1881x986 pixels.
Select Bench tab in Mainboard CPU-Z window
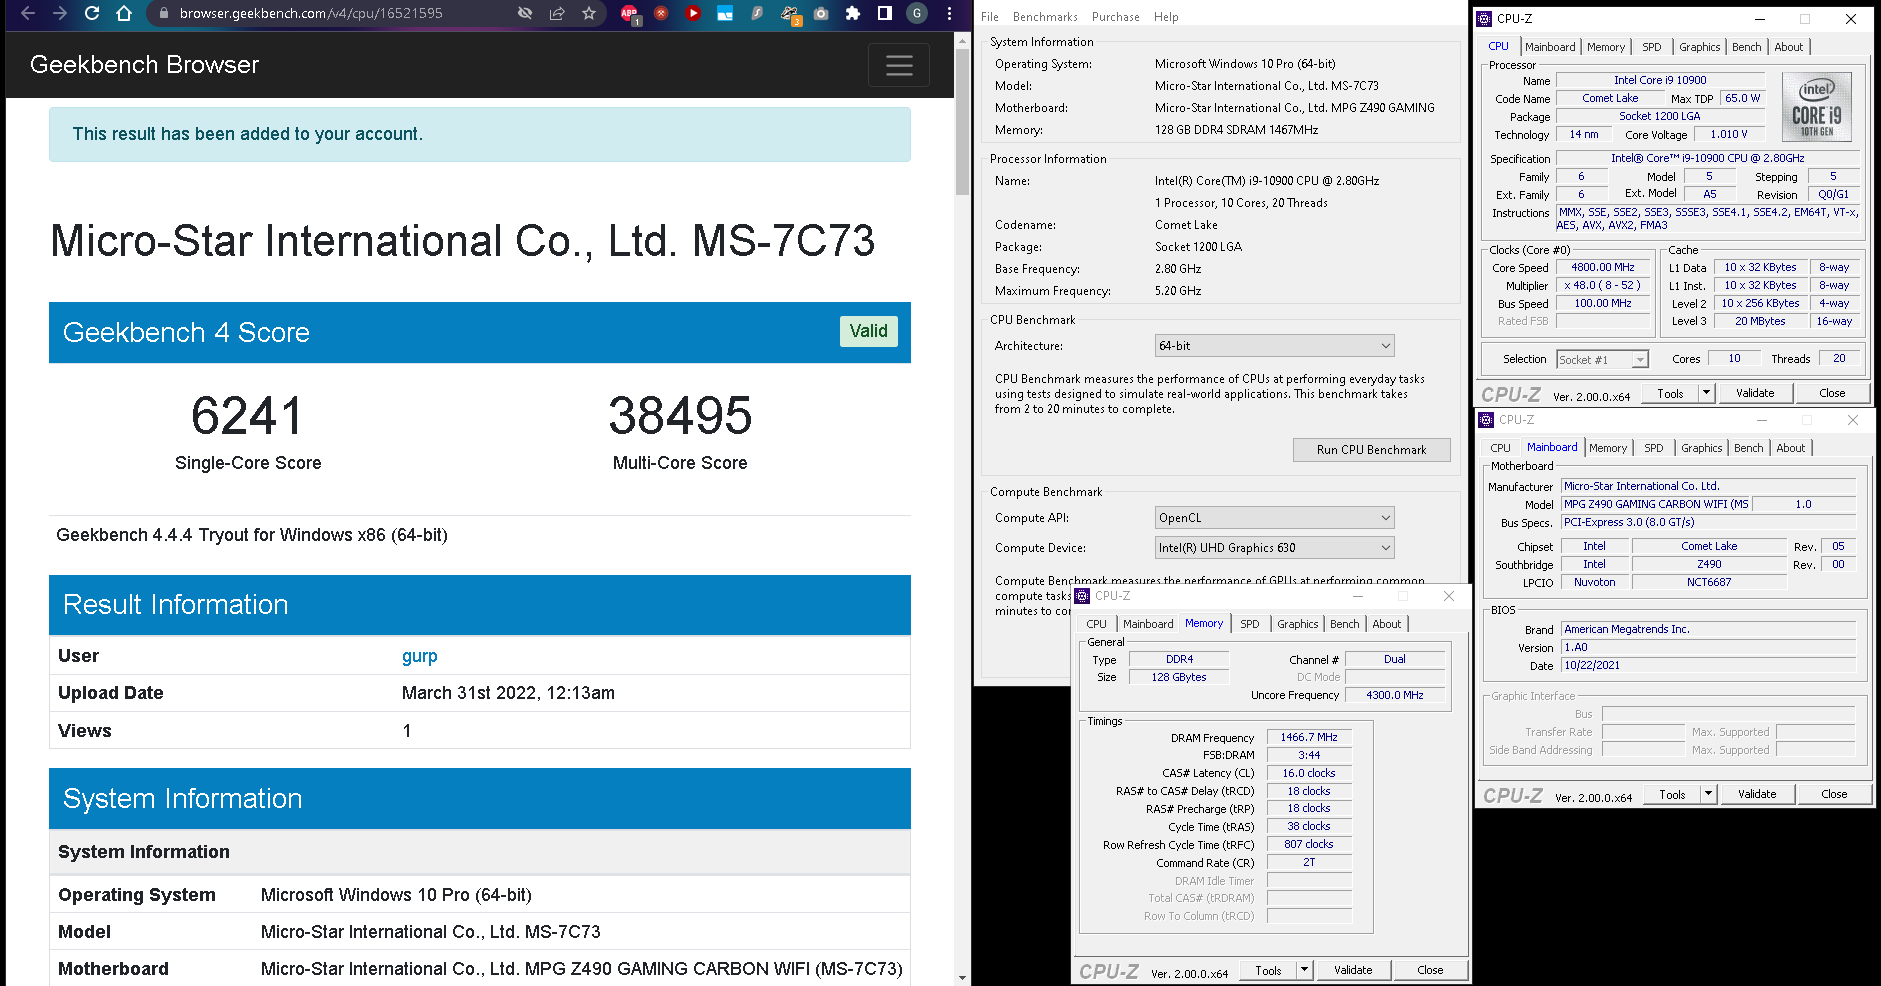(1749, 448)
